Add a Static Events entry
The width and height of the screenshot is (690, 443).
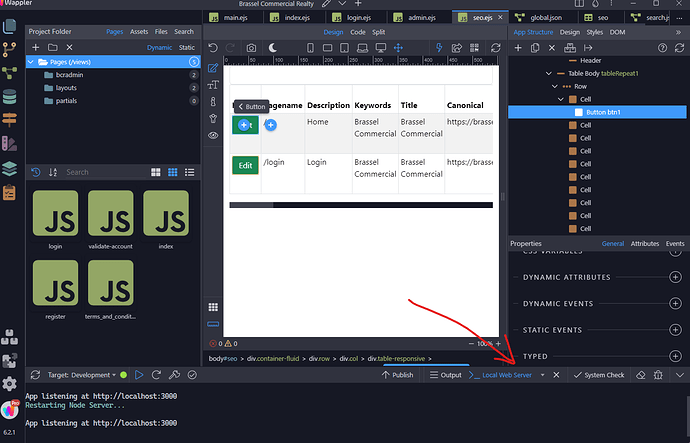pyautogui.click(x=675, y=330)
